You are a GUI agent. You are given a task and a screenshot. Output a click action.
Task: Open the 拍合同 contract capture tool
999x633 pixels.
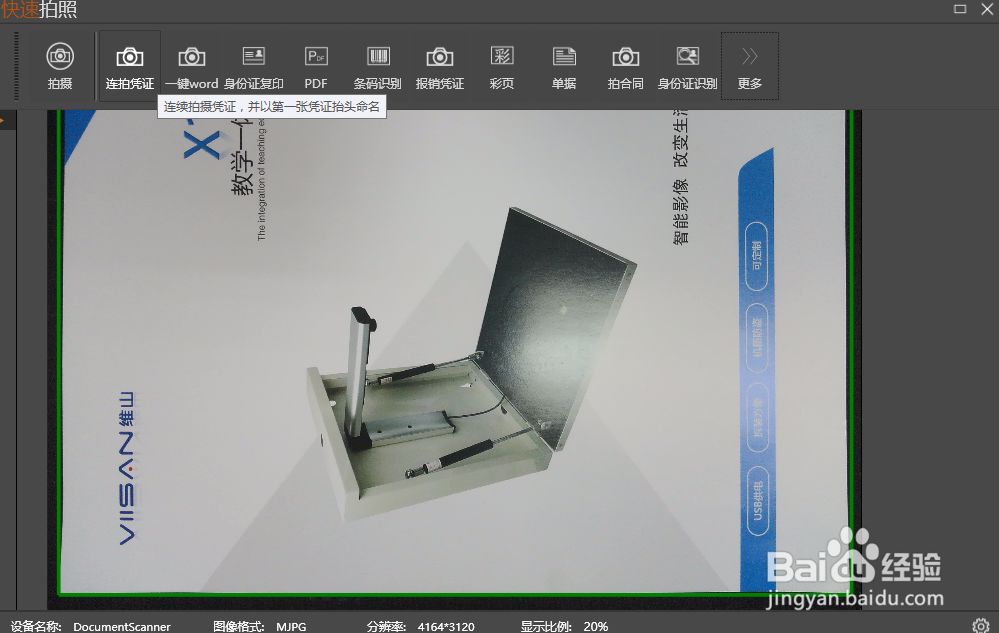[x=625, y=65]
